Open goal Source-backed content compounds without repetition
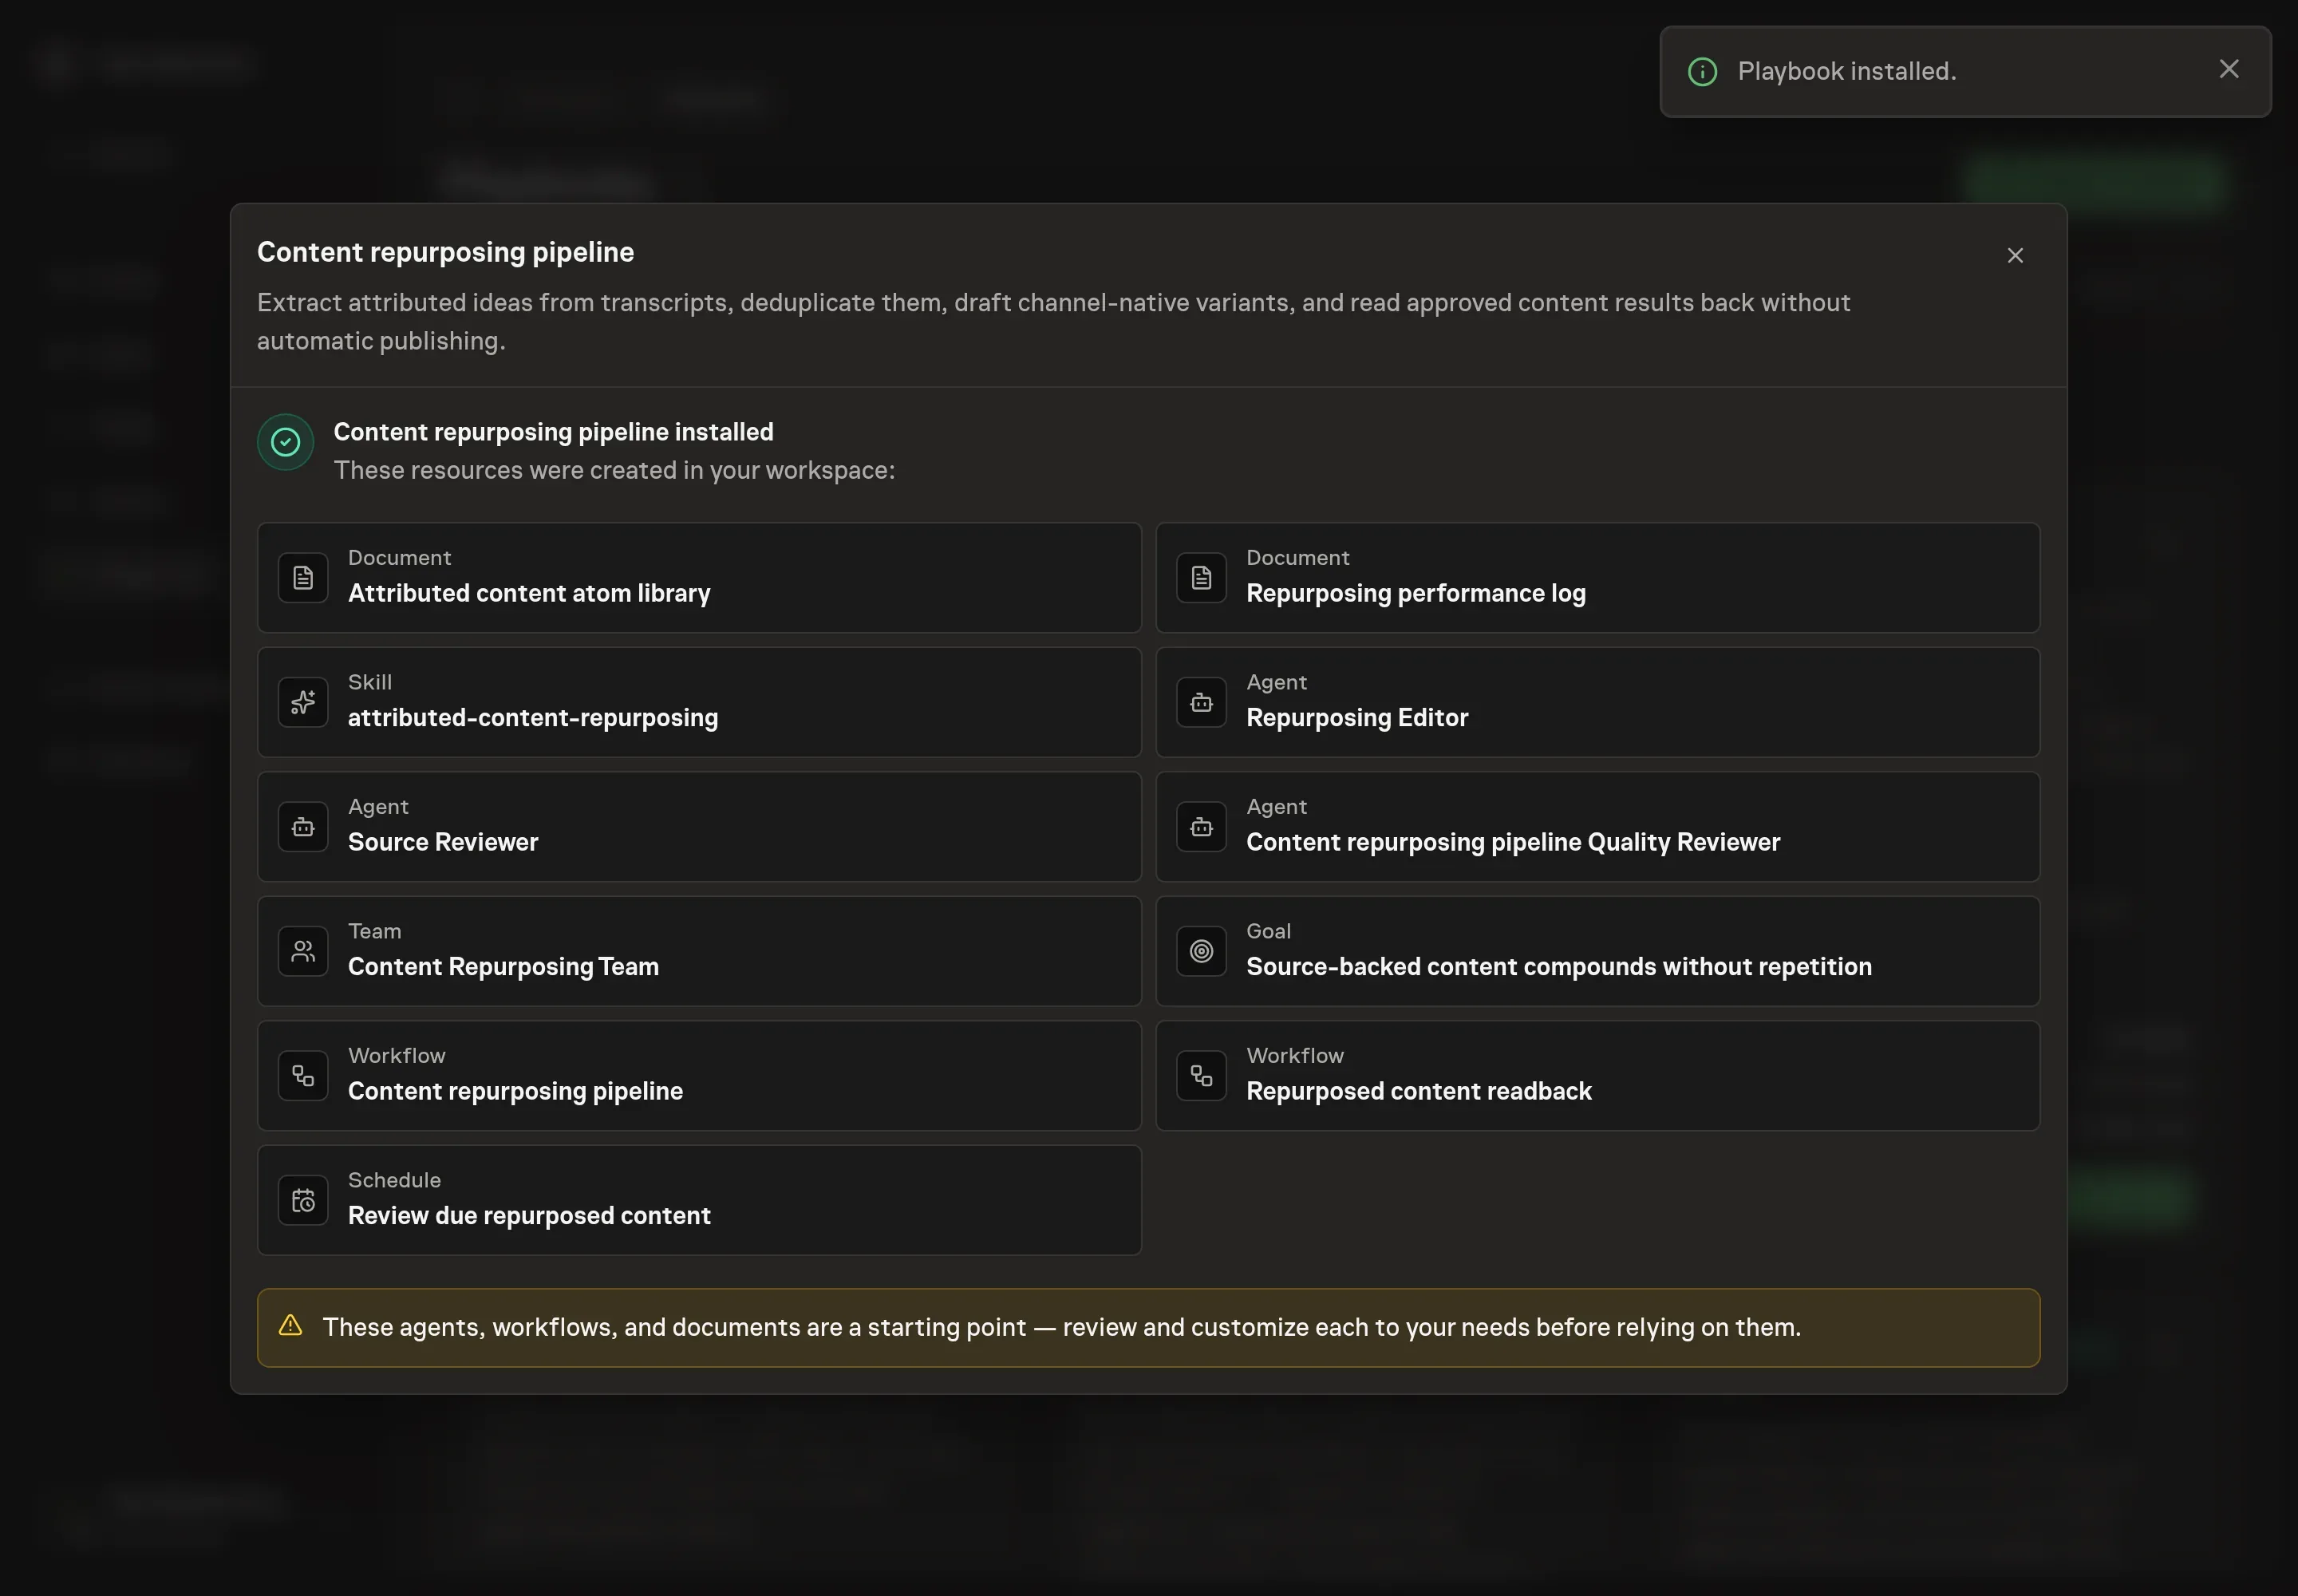 tap(1597, 951)
